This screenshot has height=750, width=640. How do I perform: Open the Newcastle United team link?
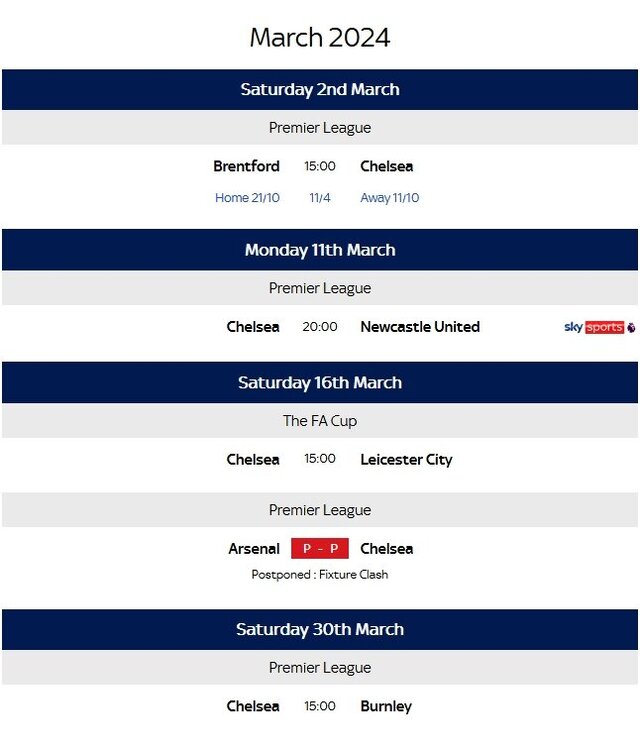coord(420,327)
